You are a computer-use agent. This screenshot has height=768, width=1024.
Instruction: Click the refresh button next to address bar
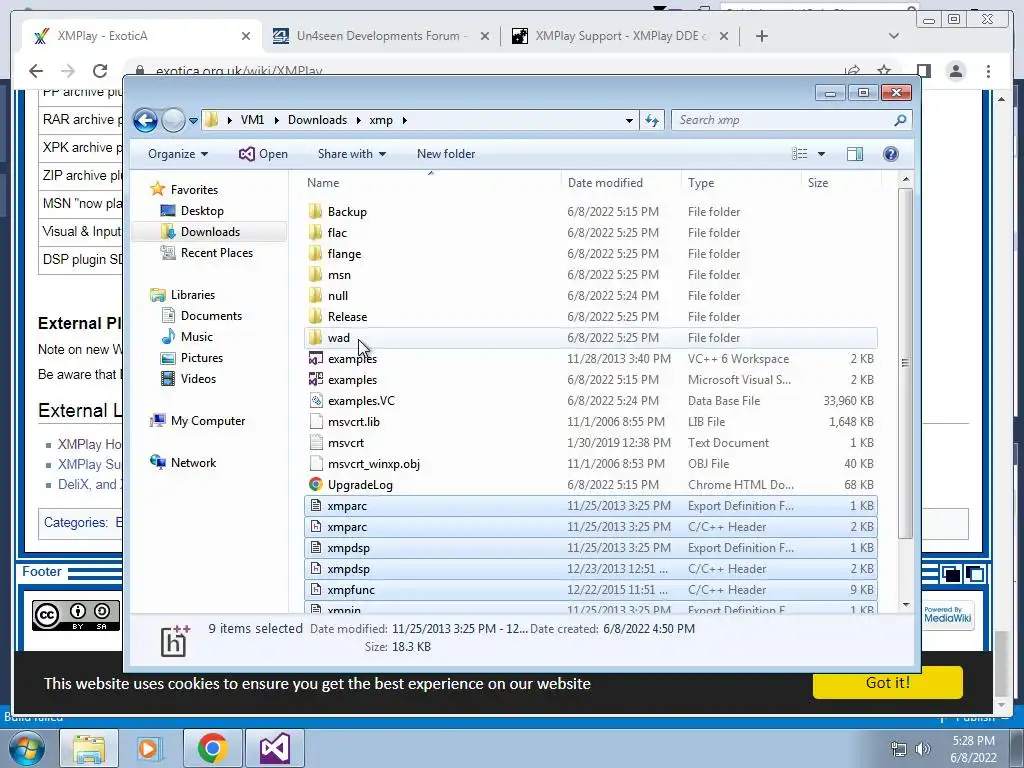coord(652,120)
